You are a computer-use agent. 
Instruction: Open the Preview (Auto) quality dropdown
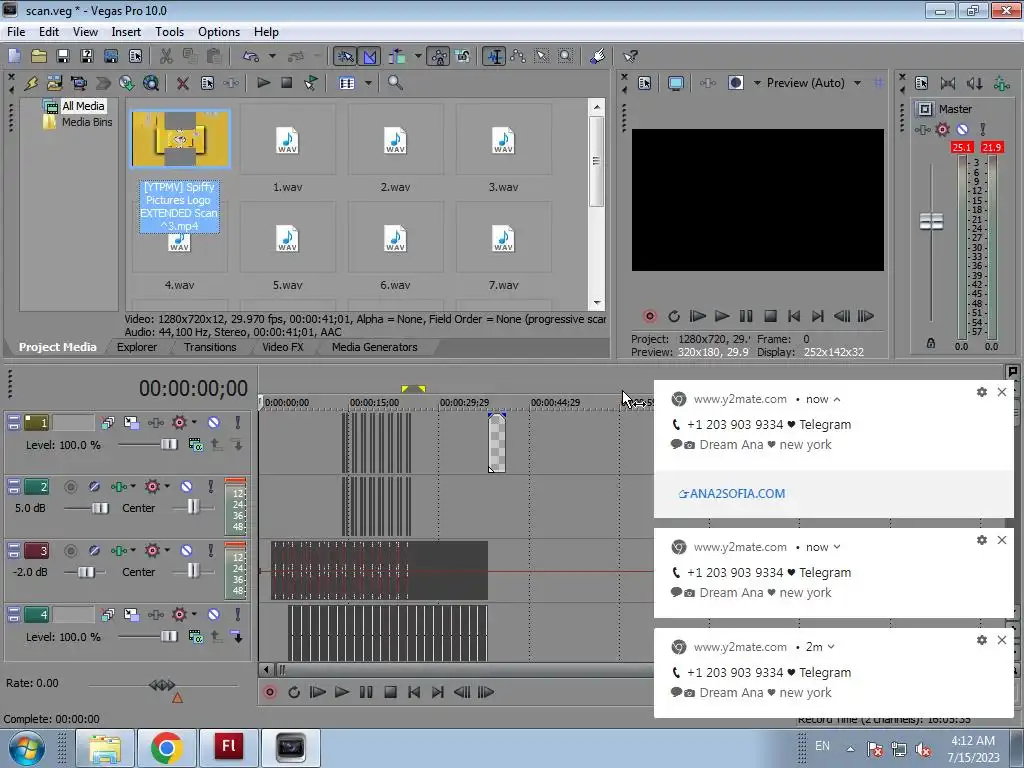857,83
